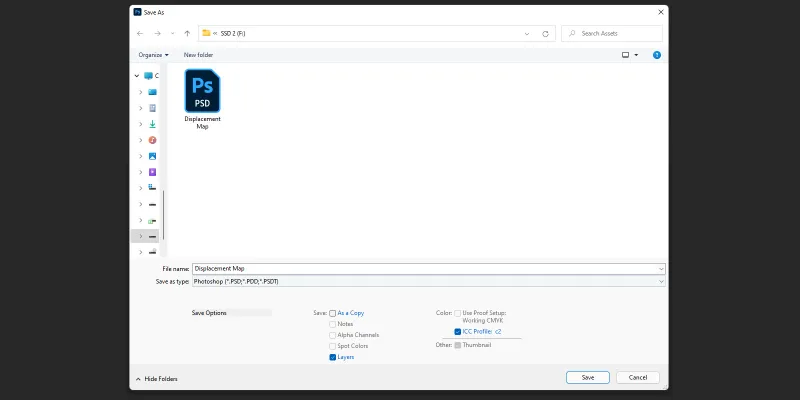Screen dimensions: 800x400
Task: Click the search magnifier icon
Action: 572,33
